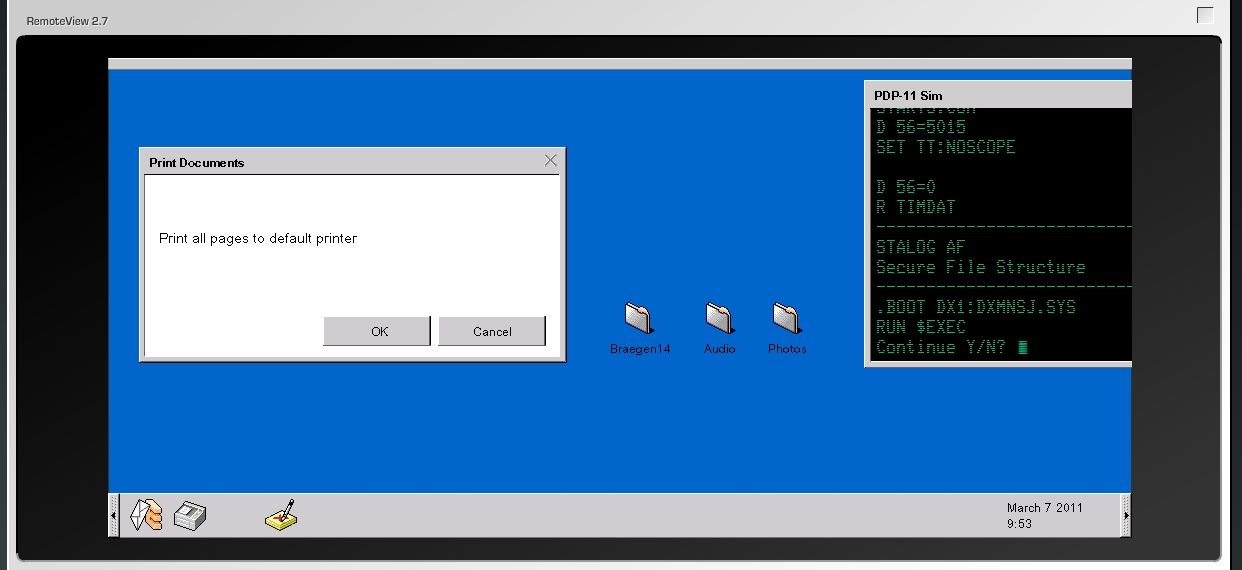Toggle the square box in RemoteView's top-right

(x=1205, y=15)
